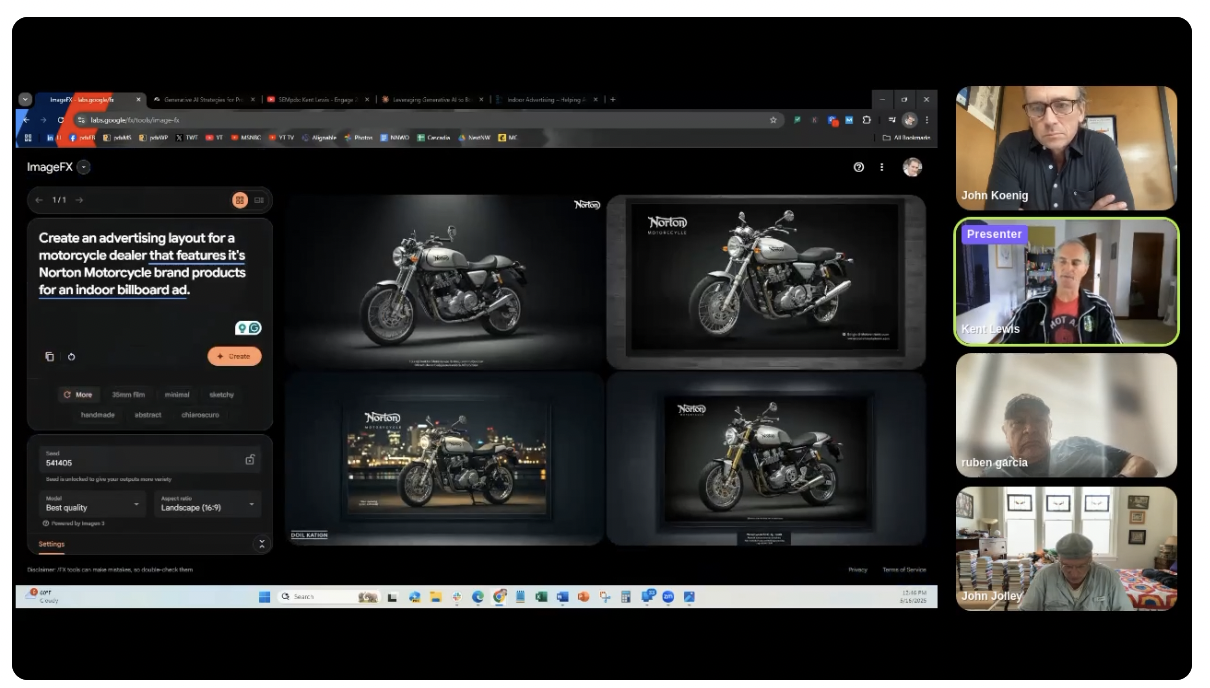Open the Aspect ratio dropdown
Viewport: 1210px width, 688px height.
click(208, 504)
